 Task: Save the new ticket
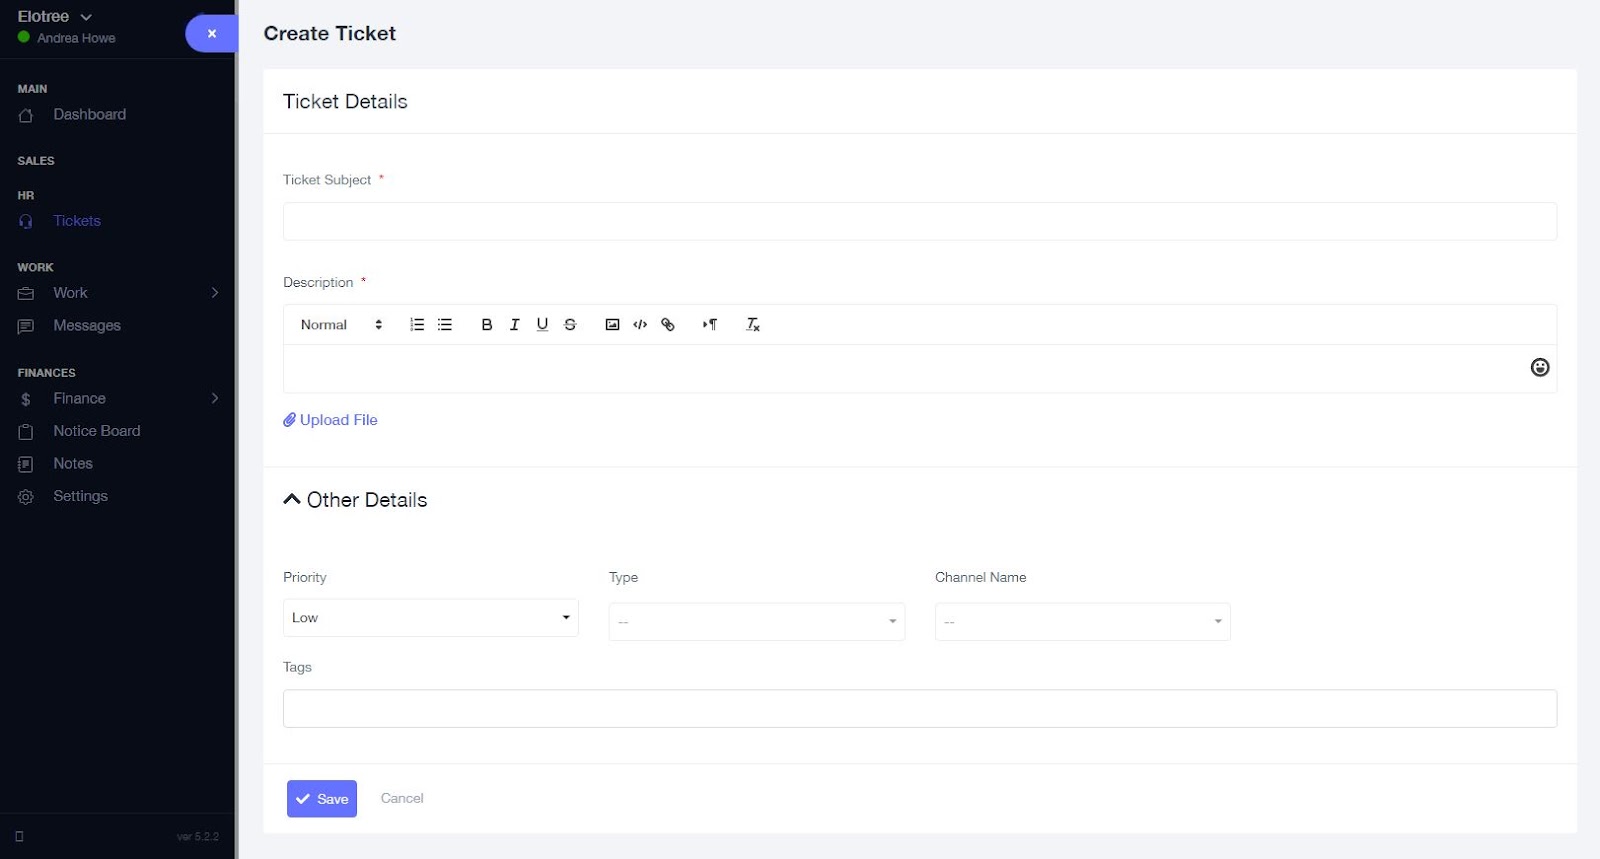point(322,799)
